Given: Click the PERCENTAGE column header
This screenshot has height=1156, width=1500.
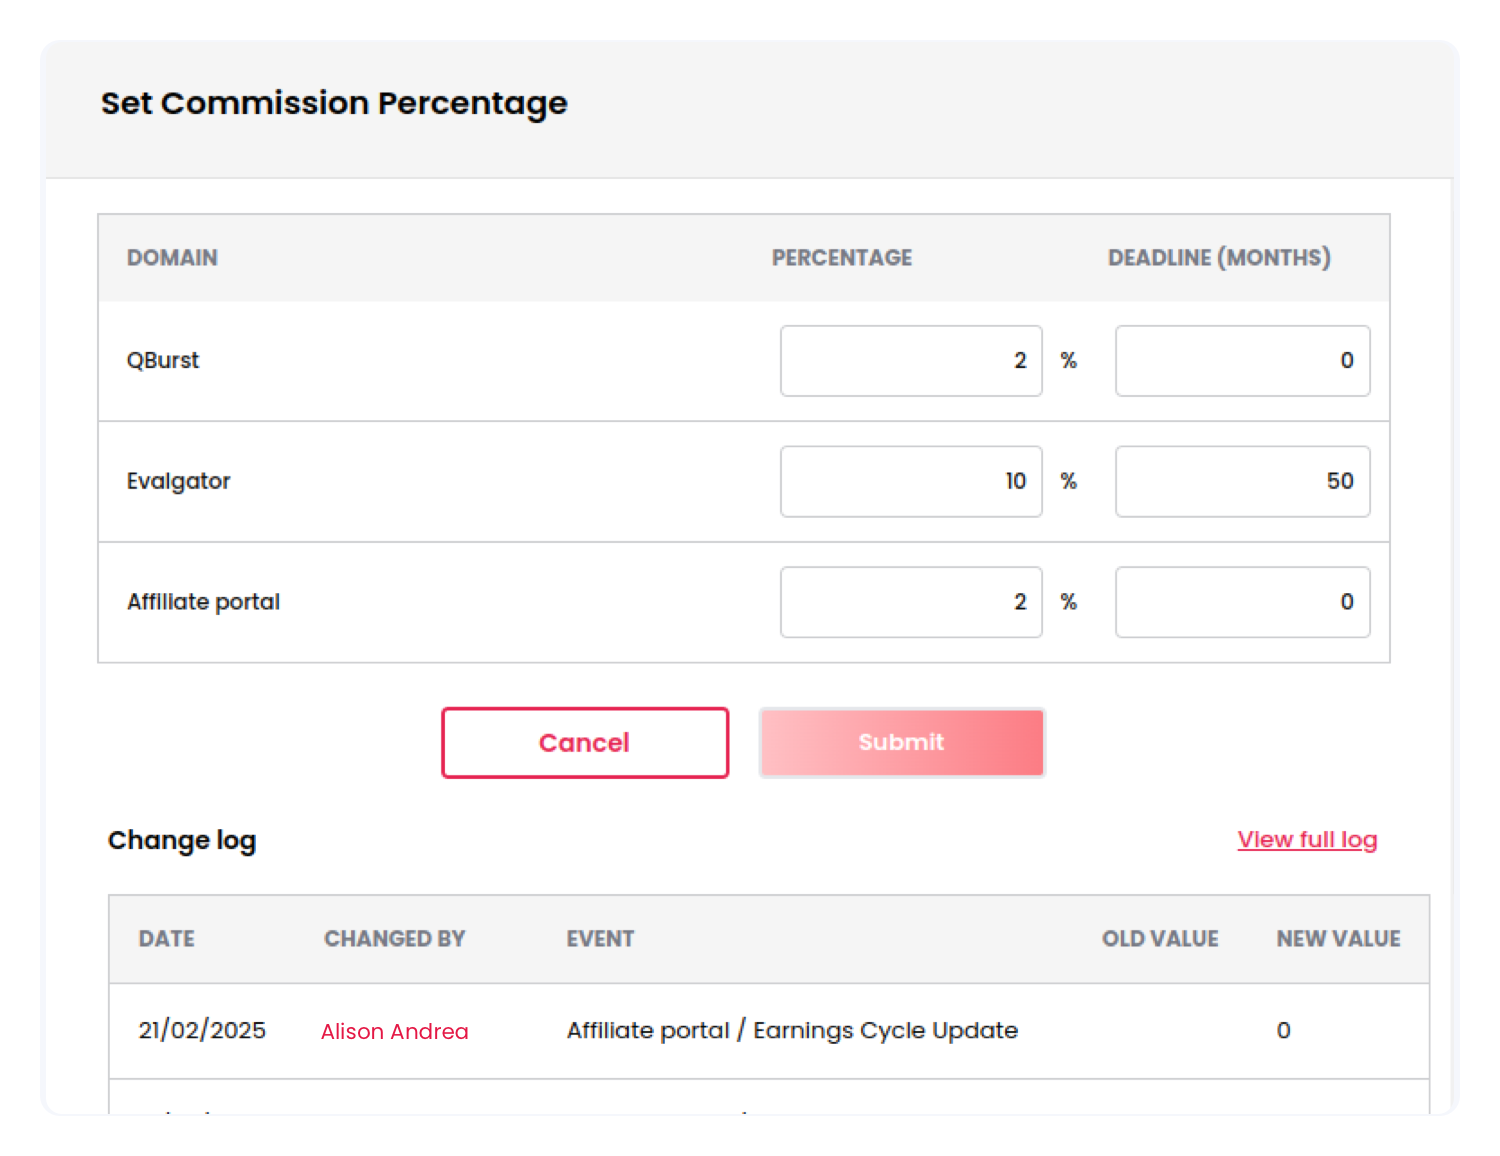Looking at the screenshot, I should pos(841,258).
